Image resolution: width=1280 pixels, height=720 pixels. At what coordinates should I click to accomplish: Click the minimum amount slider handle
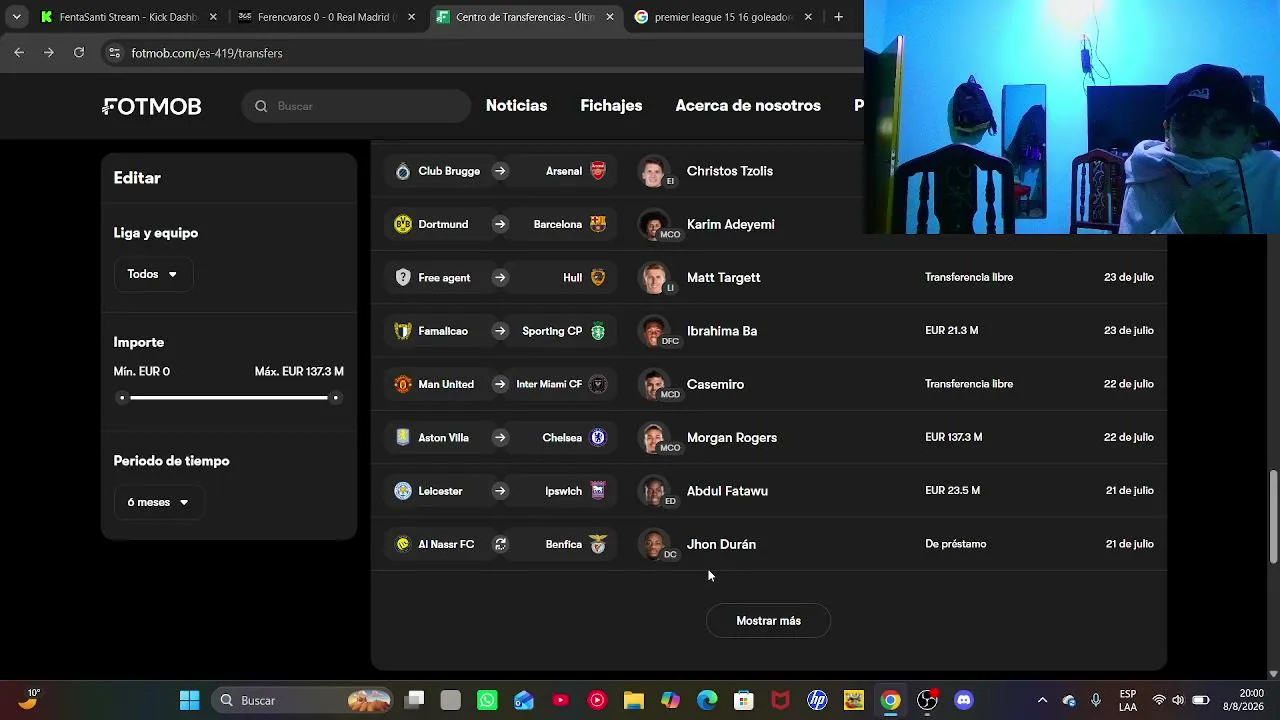click(x=122, y=398)
